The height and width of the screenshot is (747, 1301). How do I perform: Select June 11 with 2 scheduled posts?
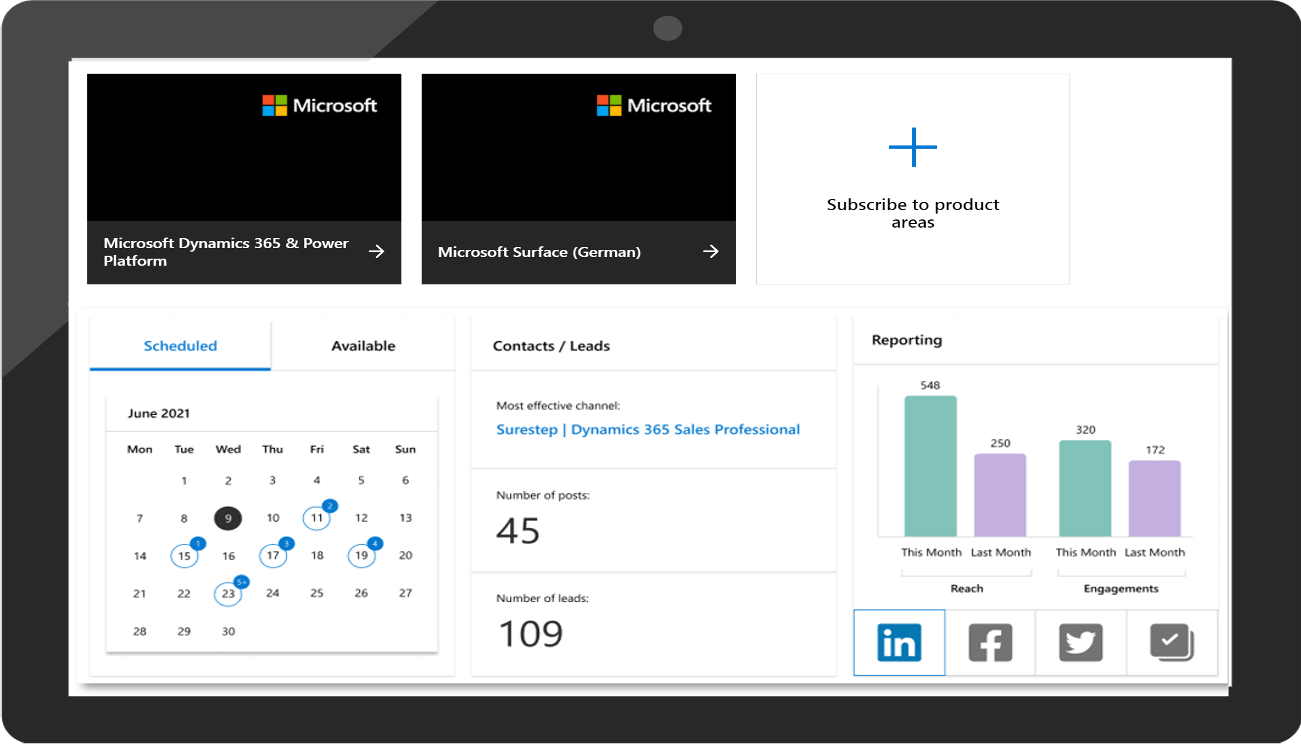pos(317,518)
